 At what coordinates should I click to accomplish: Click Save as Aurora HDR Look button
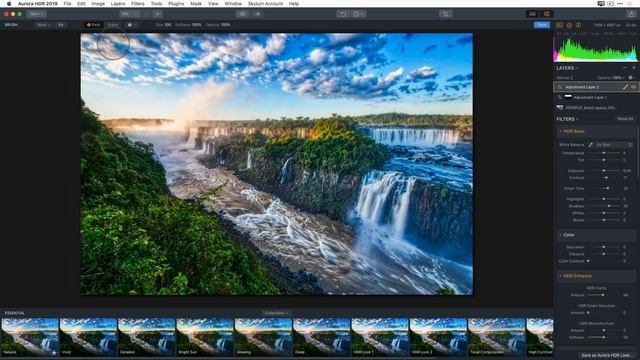pyautogui.click(x=606, y=356)
